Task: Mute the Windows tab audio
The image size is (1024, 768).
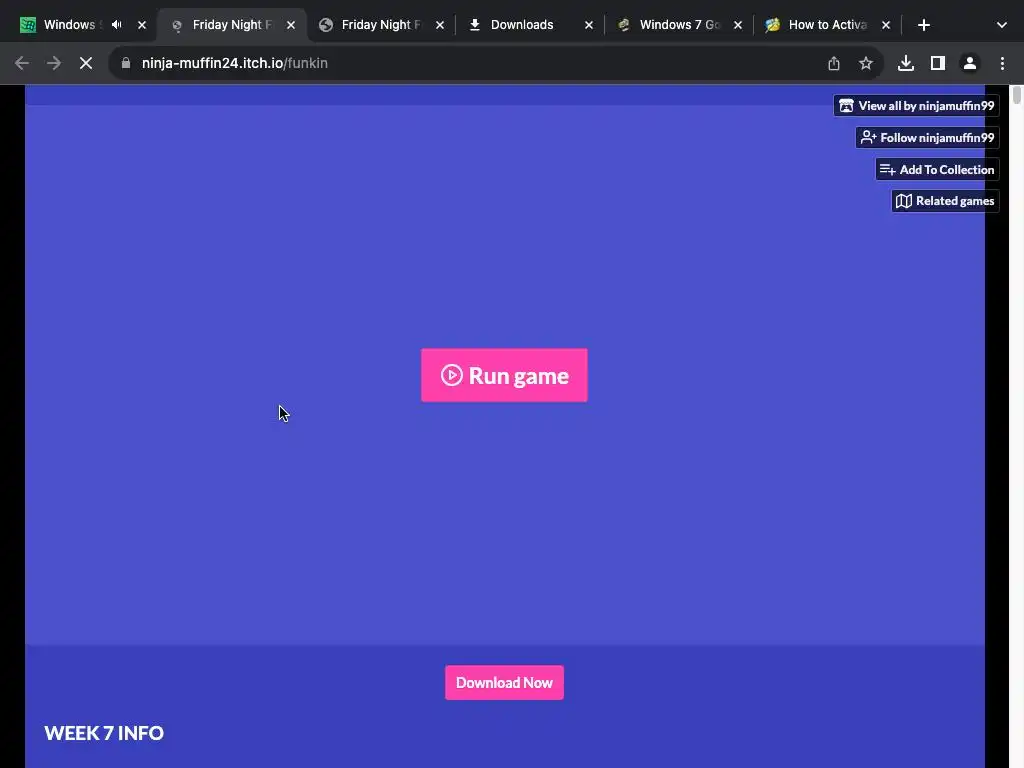Action: pos(117,25)
